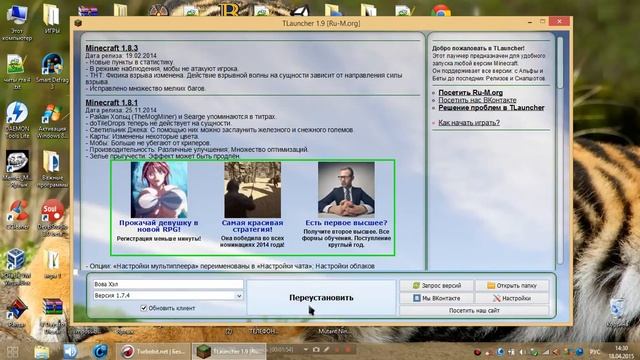Image resolution: width=640 pixels, height=360 pixels.
Task: Open the Как начать играть? link
Action: click(469, 122)
